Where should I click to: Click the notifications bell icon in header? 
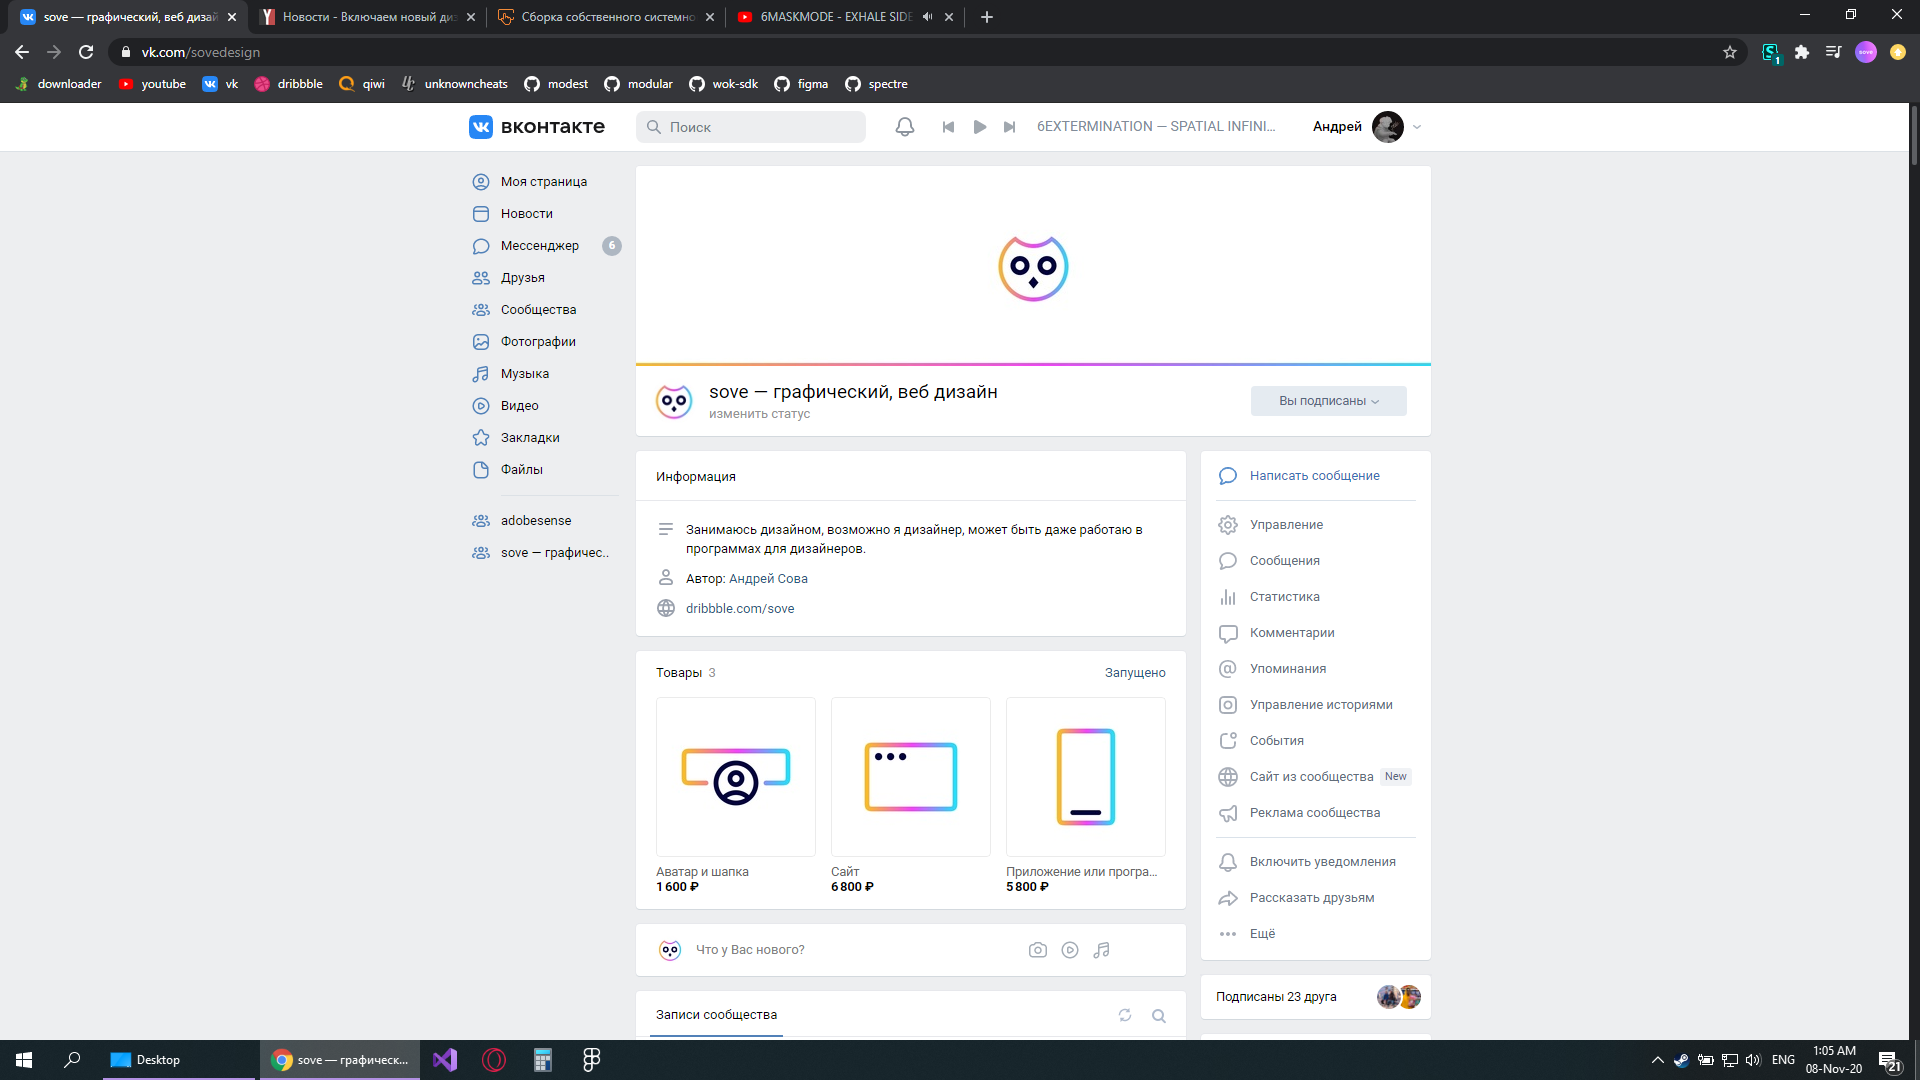pos(904,127)
